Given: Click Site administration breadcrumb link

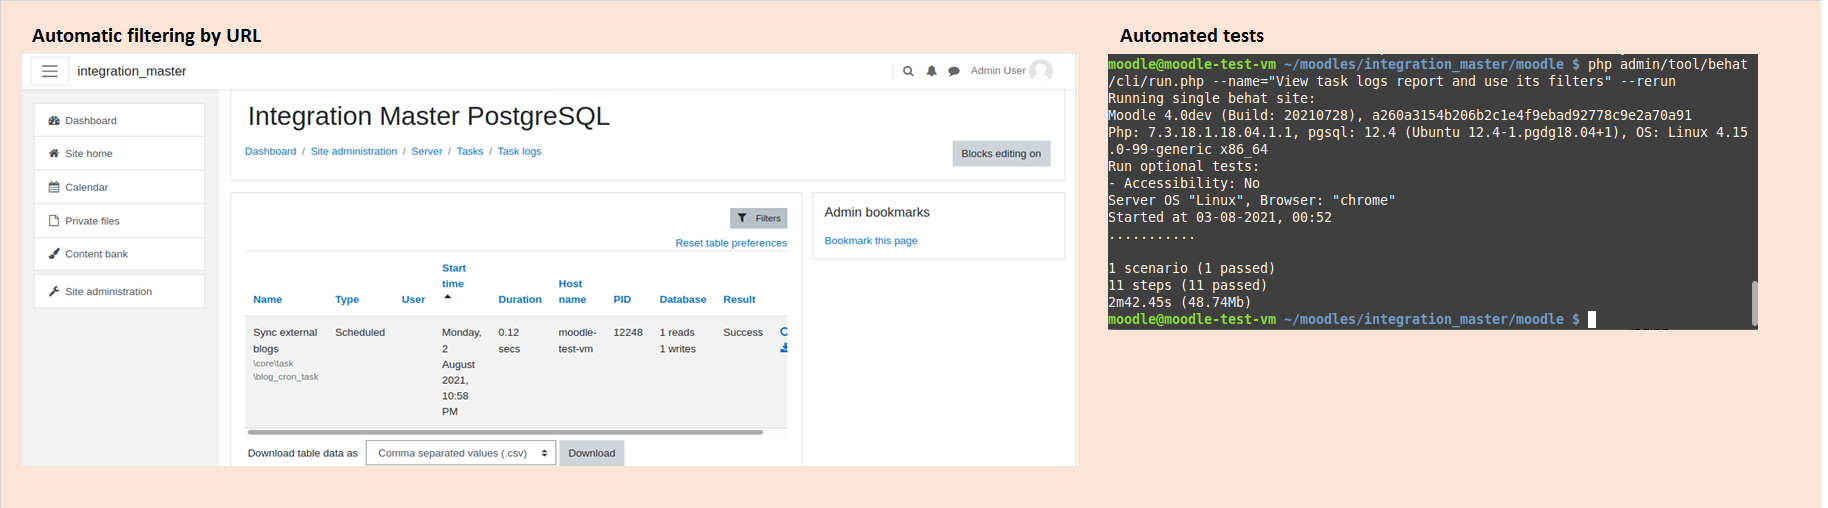Looking at the screenshot, I should click(x=354, y=151).
